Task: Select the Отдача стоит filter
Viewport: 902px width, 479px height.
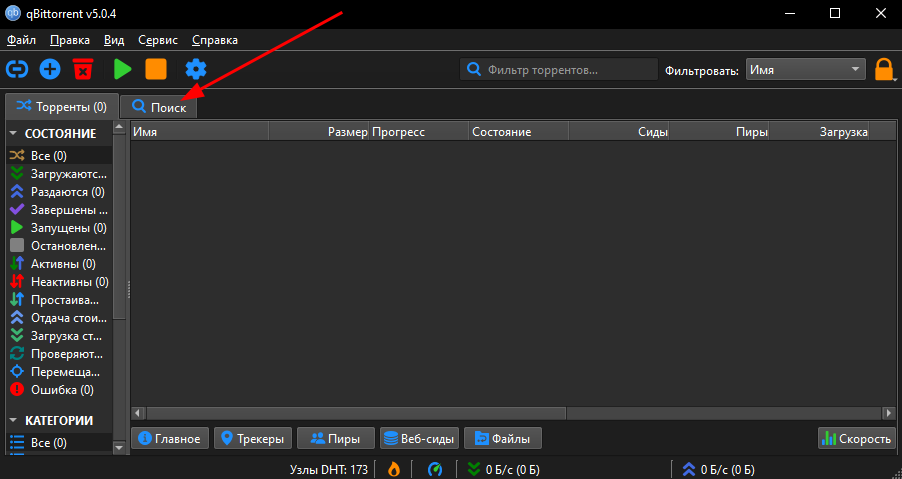Action: coord(59,318)
